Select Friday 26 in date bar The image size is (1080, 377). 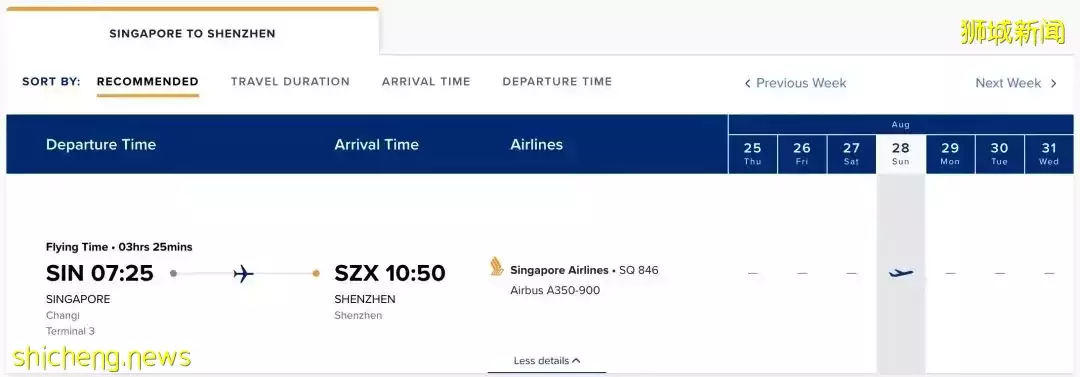802,154
